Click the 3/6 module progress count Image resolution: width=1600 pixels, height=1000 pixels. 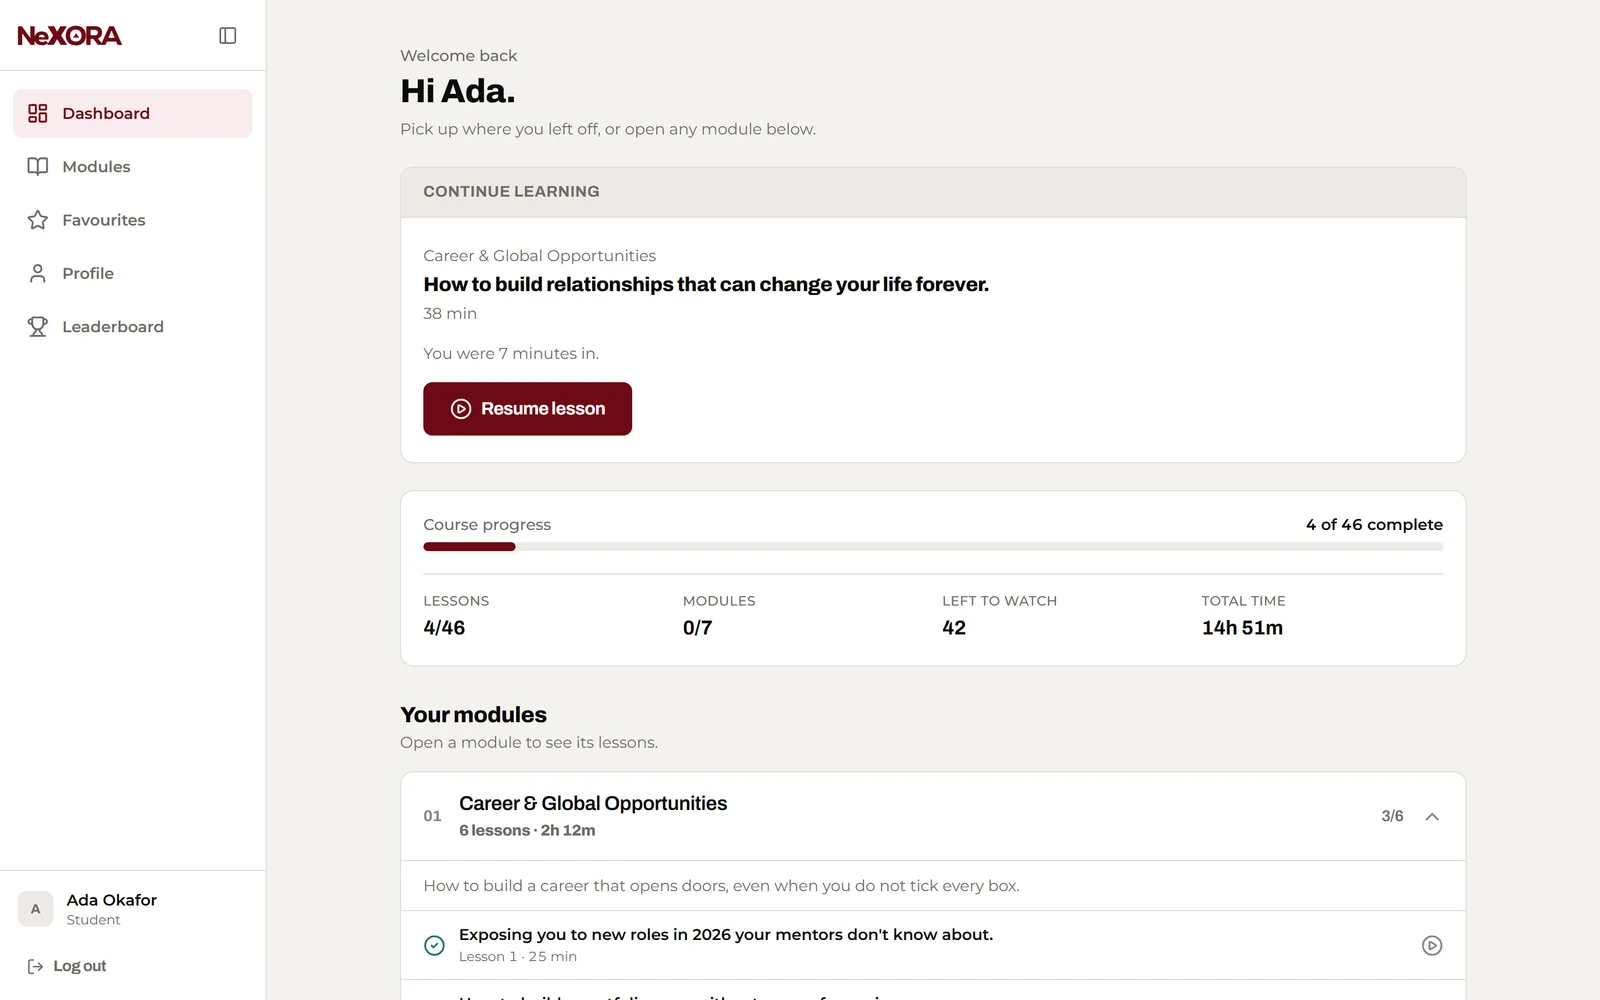click(x=1392, y=816)
